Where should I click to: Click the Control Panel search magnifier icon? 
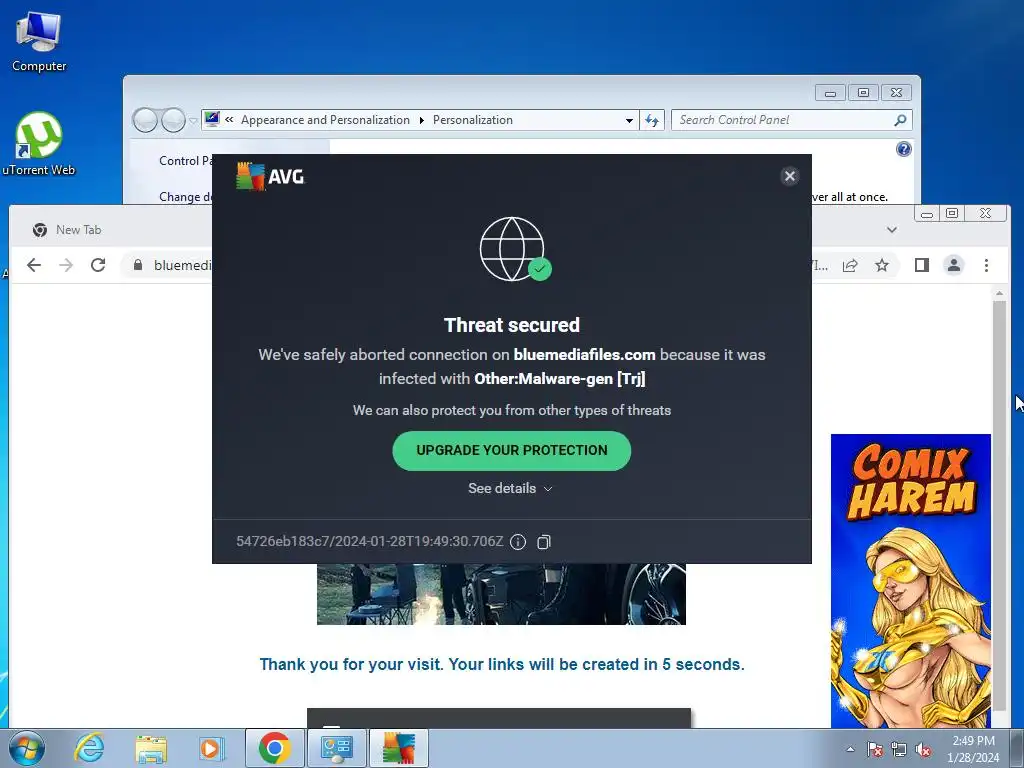click(900, 120)
